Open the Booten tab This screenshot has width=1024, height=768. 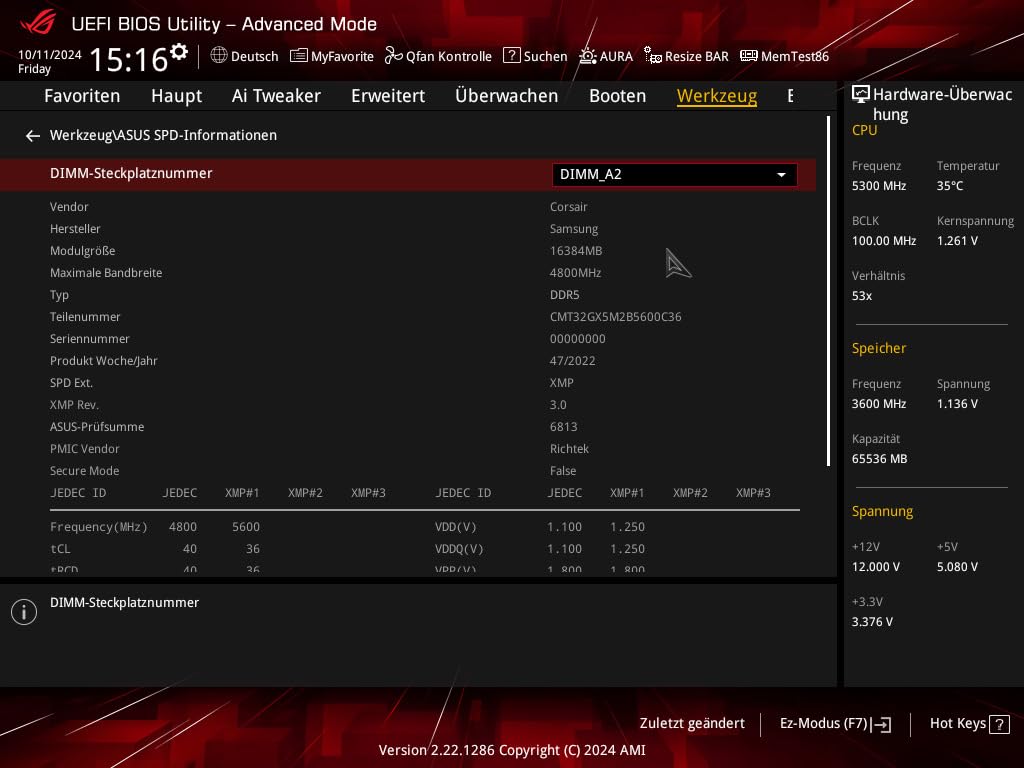tap(617, 96)
